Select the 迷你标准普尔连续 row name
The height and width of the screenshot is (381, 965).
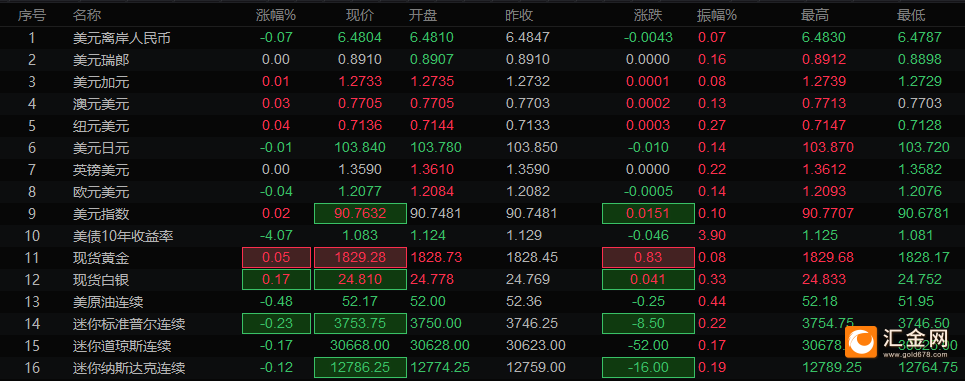click(x=129, y=324)
